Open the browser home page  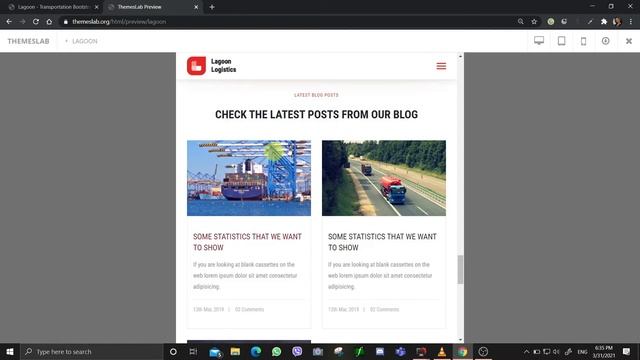tap(49, 22)
